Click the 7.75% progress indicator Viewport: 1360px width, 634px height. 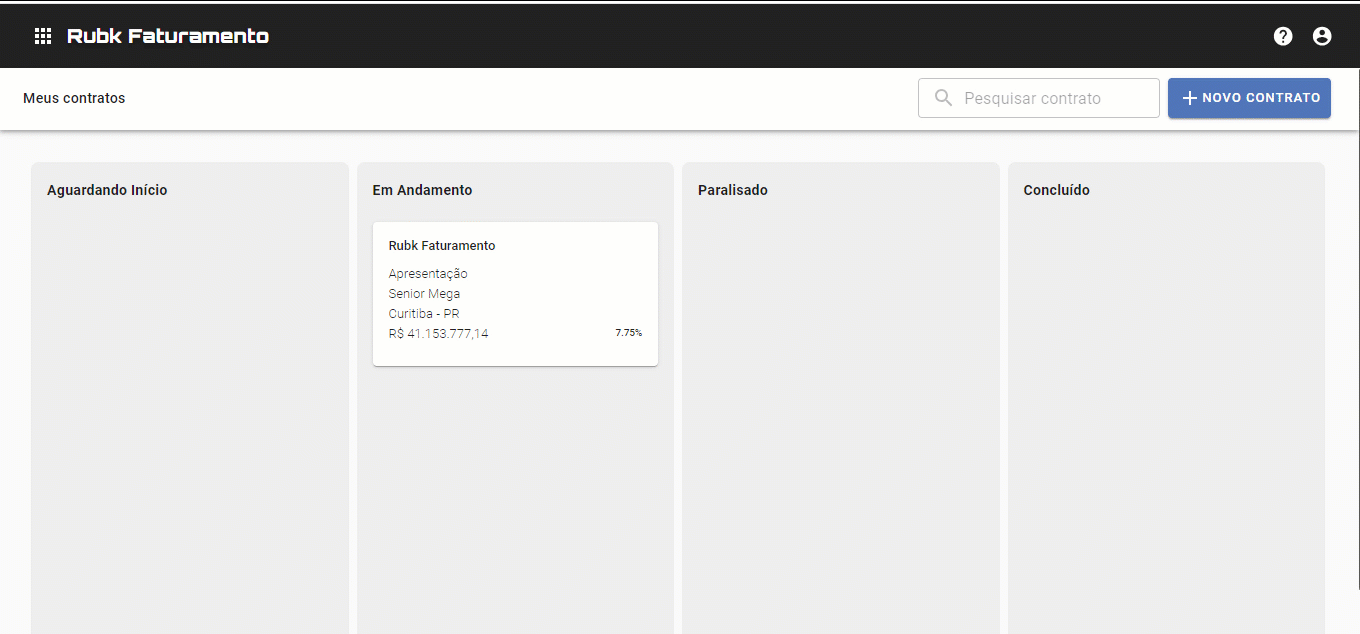(x=628, y=333)
